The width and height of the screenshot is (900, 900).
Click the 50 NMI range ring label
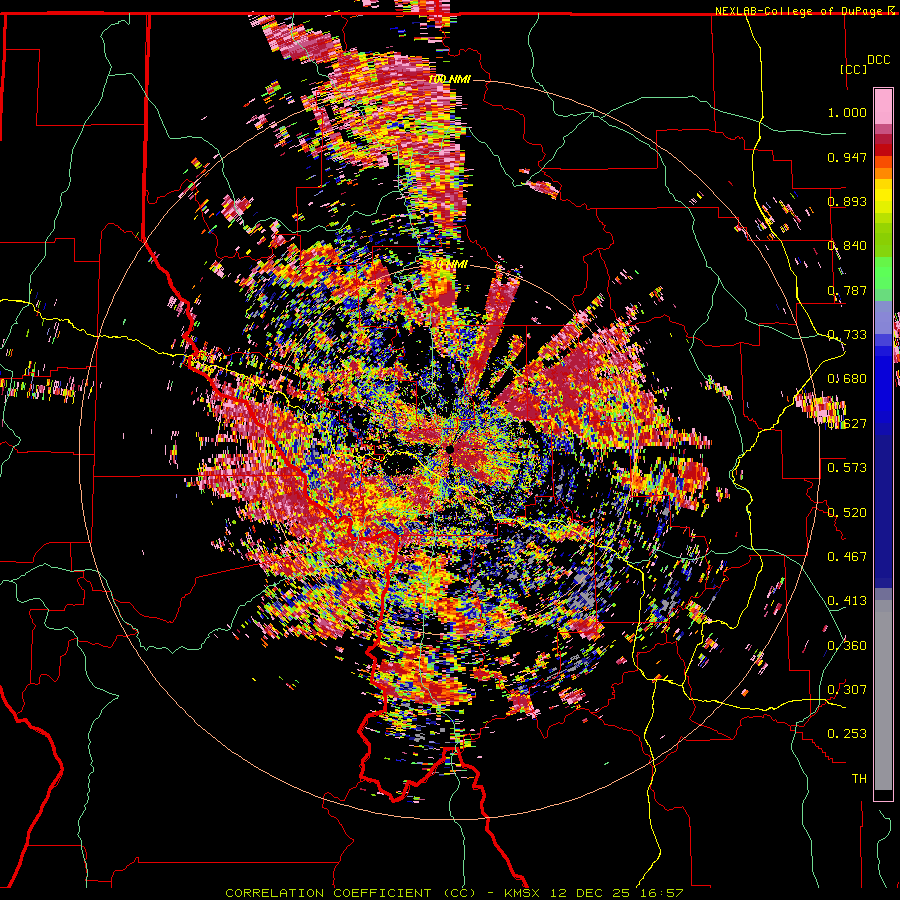click(449, 265)
